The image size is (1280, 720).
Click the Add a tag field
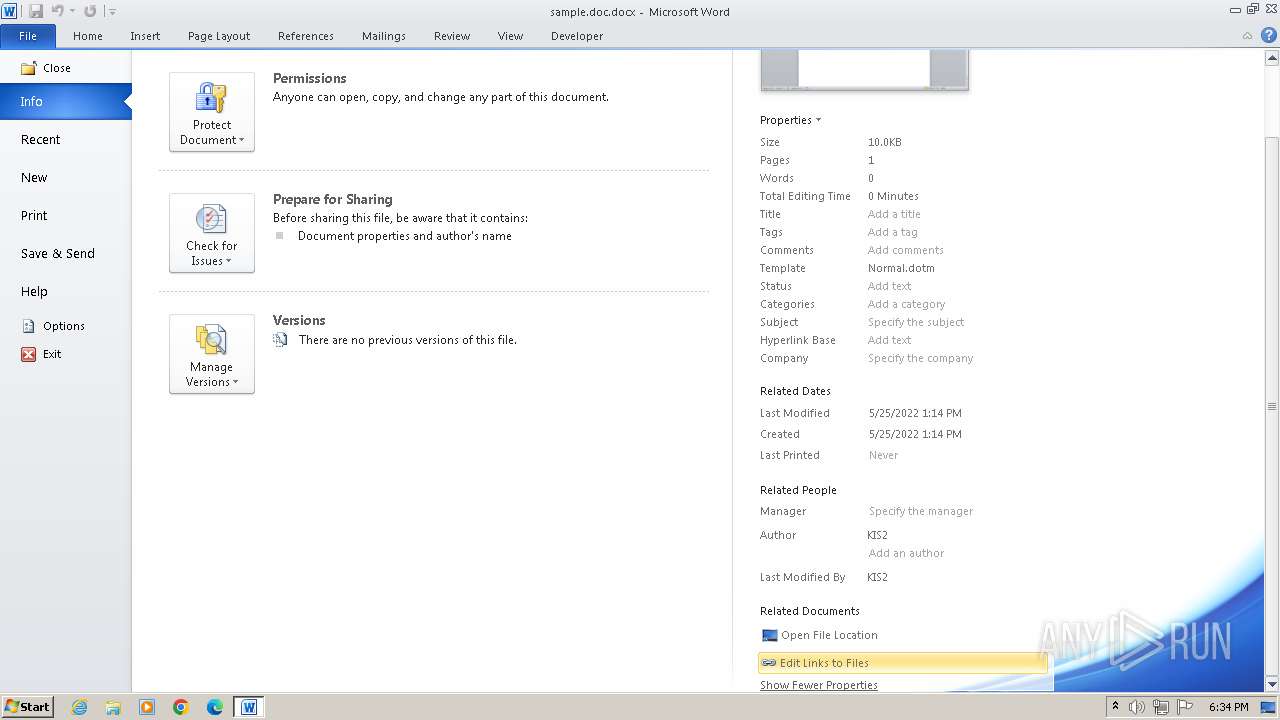coord(892,232)
